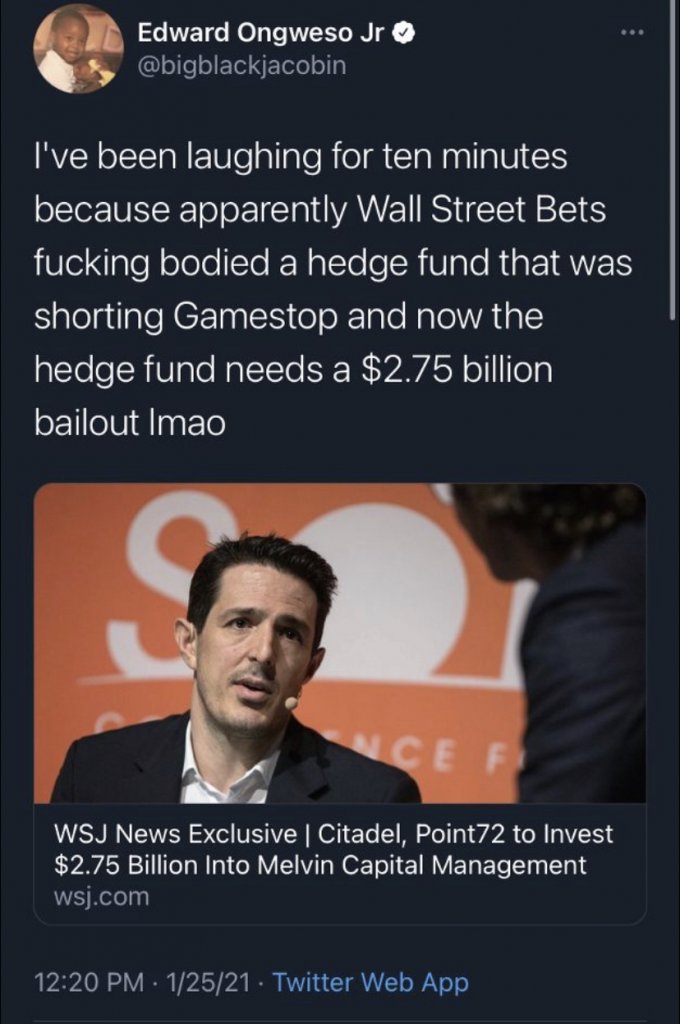The height and width of the screenshot is (1024, 680).
Task: Click the WSJ News Exclusive headline
Action: [334, 849]
